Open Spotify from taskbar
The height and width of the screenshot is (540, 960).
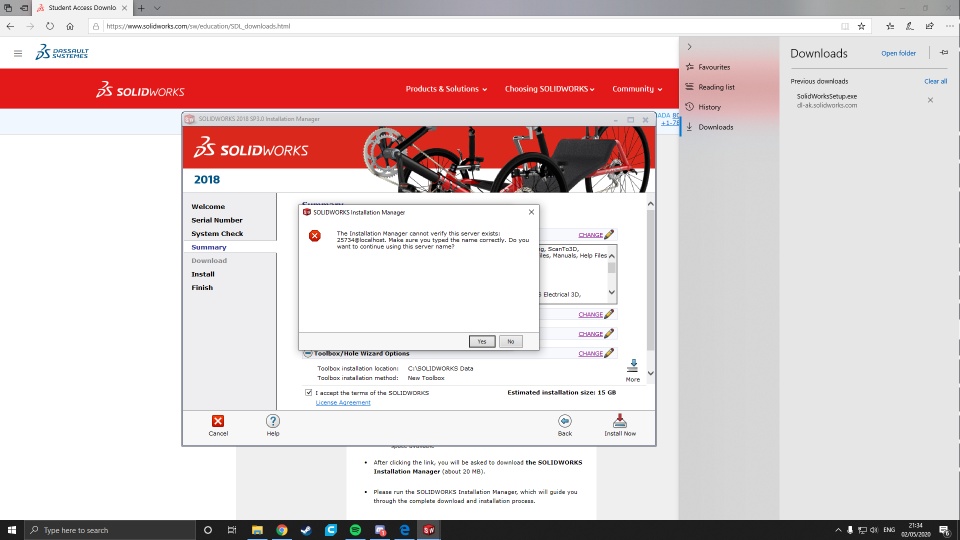(x=355, y=530)
